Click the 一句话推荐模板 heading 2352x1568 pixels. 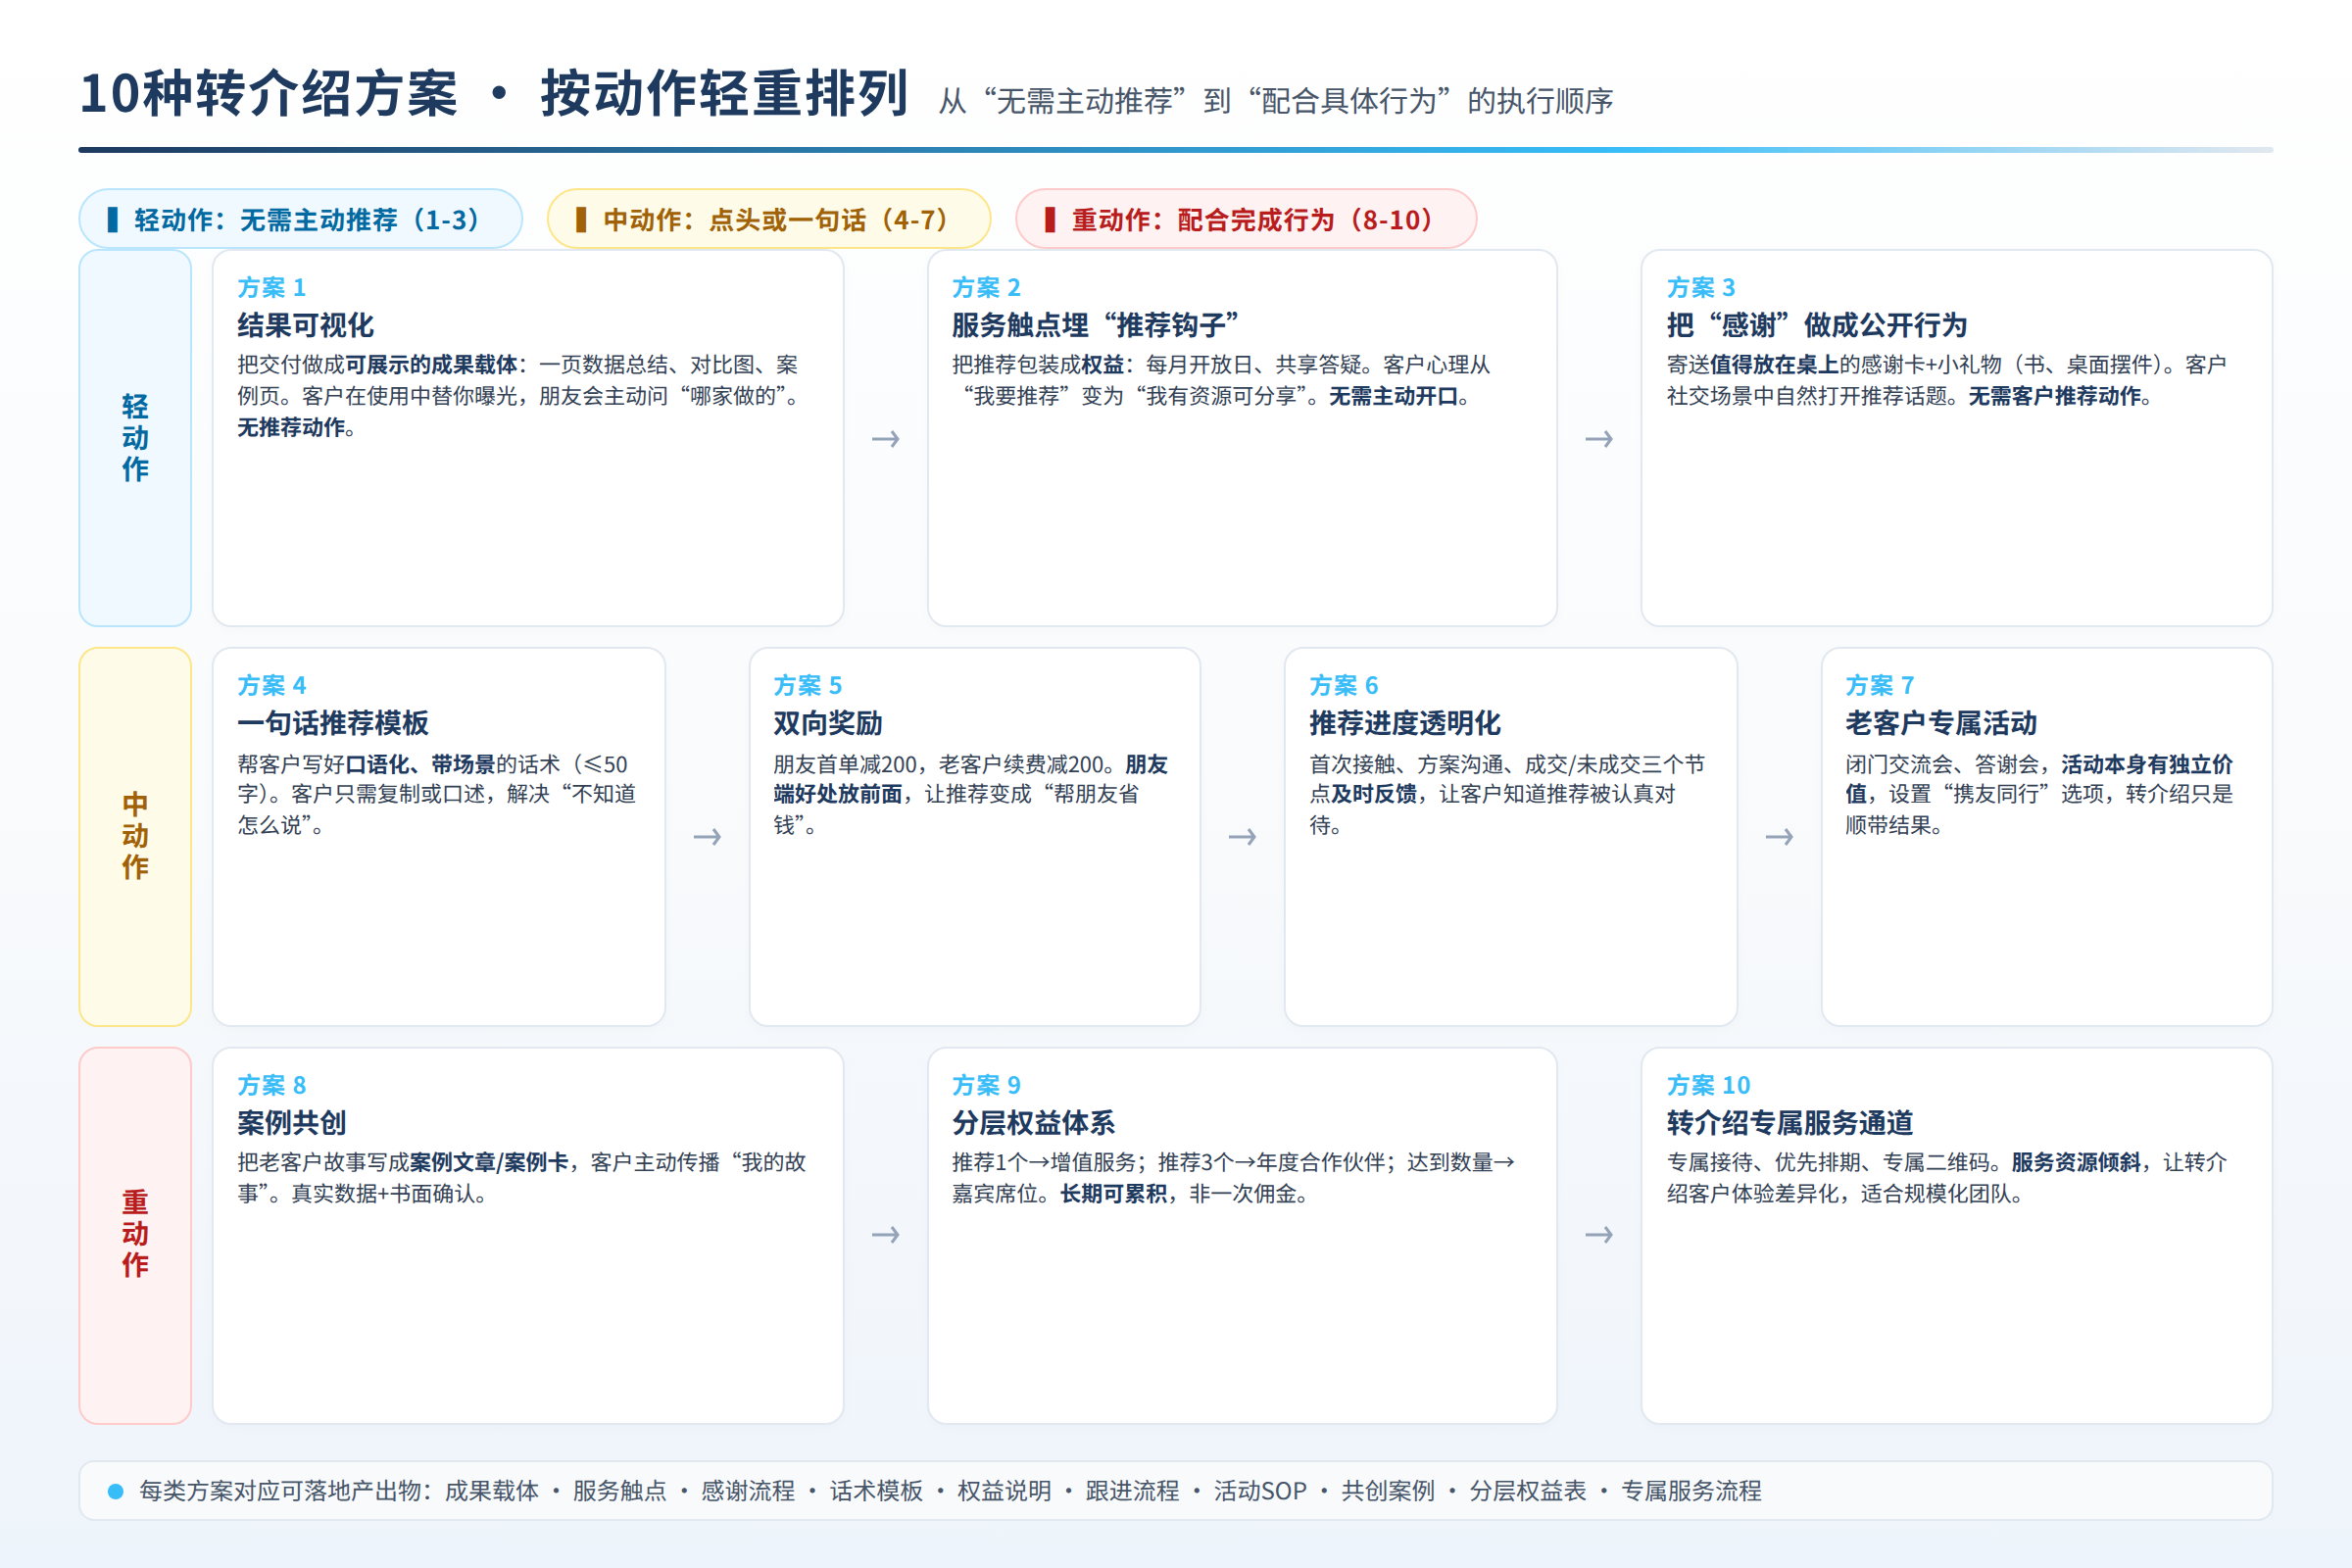click(x=333, y=723)
